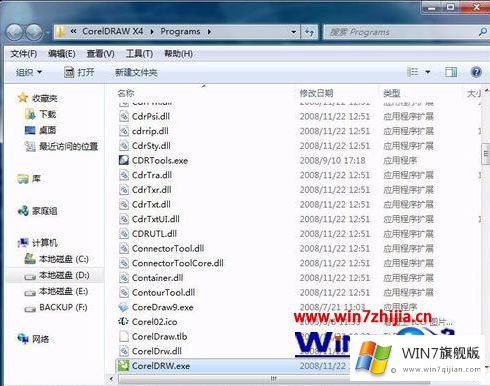This screenshot has height=386, width=490.
Task: Click the CorelDRAW X4 breadcrumb
Action: [113, 31]
